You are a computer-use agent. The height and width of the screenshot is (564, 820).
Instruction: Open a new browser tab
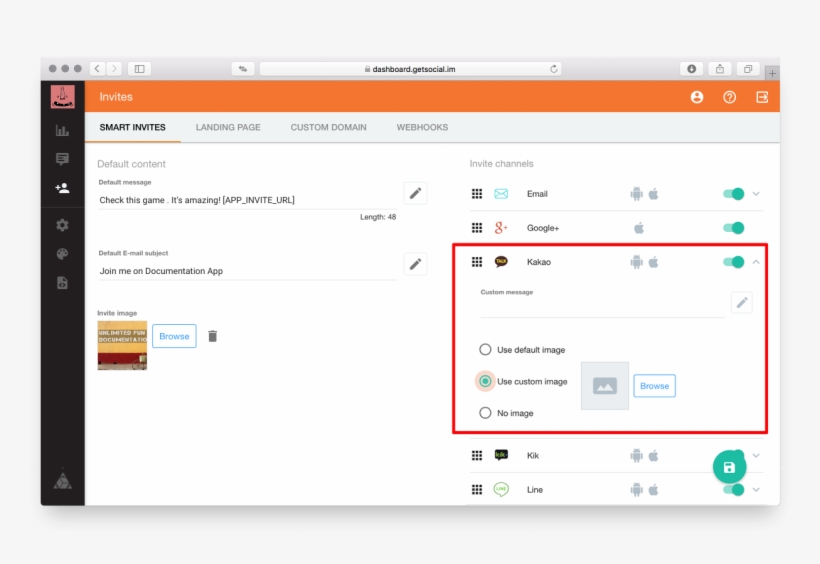click(772, 73)
